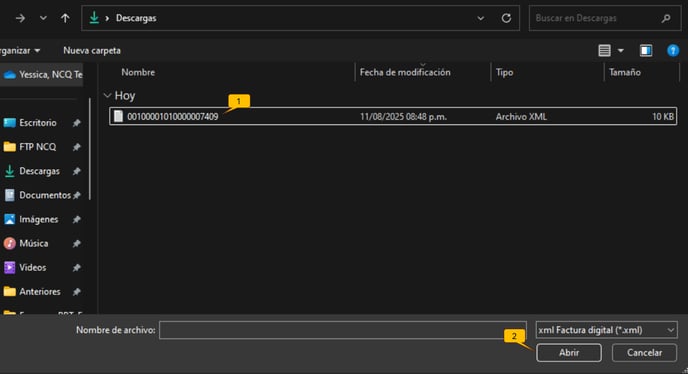Sort by the Nombre column

tap(138, 72)
